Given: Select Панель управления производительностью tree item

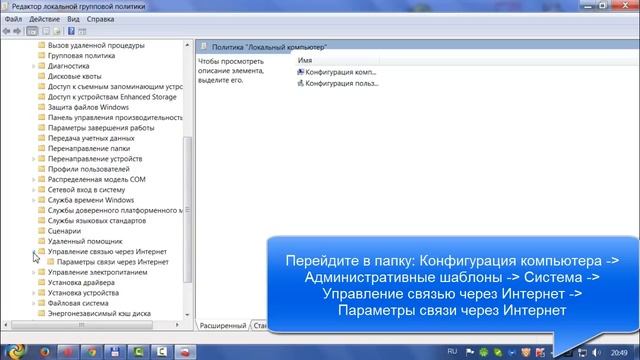Looking at the screenshot, I should pos(115,118).
